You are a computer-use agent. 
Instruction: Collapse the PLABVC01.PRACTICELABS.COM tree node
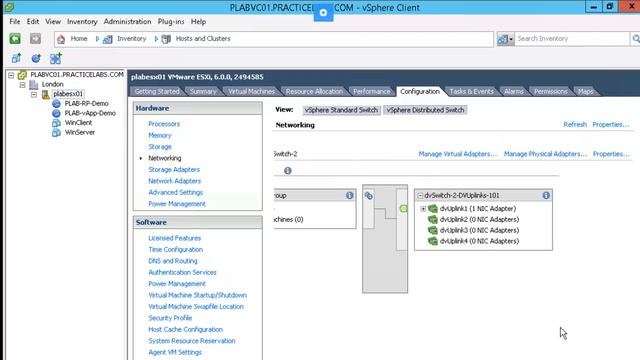tap(11, 75)
